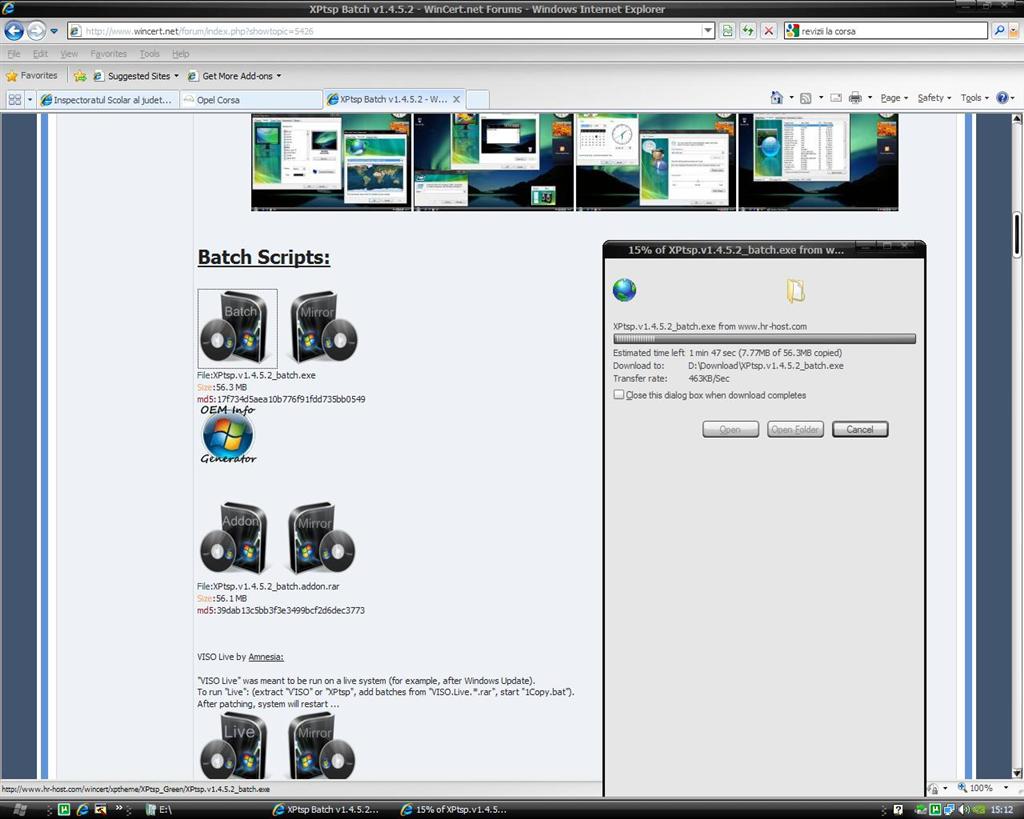The width and height of the screenshot is (1024, 819).
Task: Open the last screenshot thumbnail in the strip
Action: click(818, 162)
